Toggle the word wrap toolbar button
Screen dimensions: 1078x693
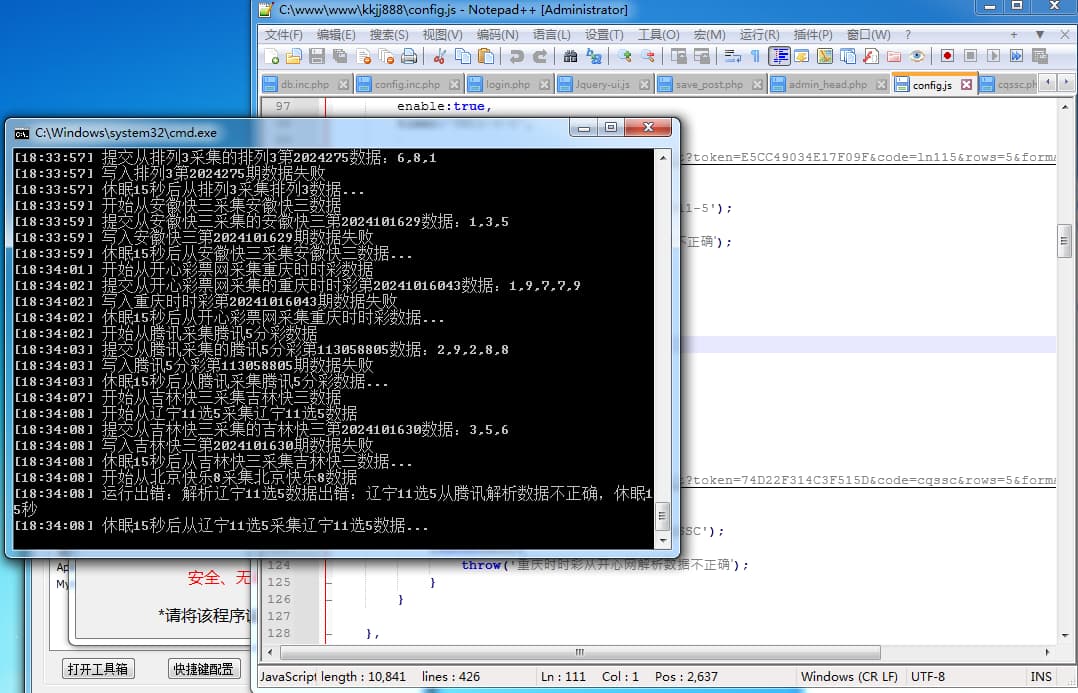(732, 57)
